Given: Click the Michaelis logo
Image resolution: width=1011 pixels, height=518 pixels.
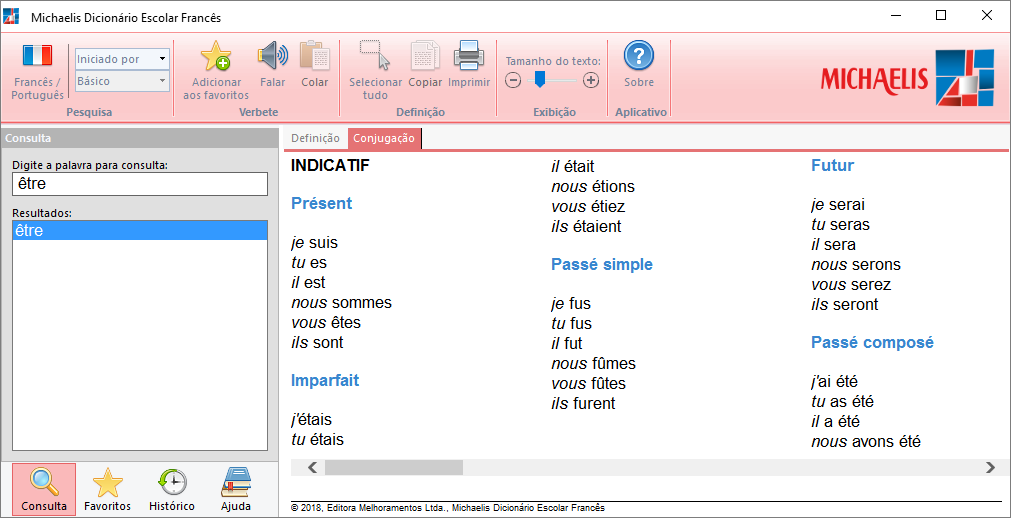Looking at the screenshot, I should point(907,77).
